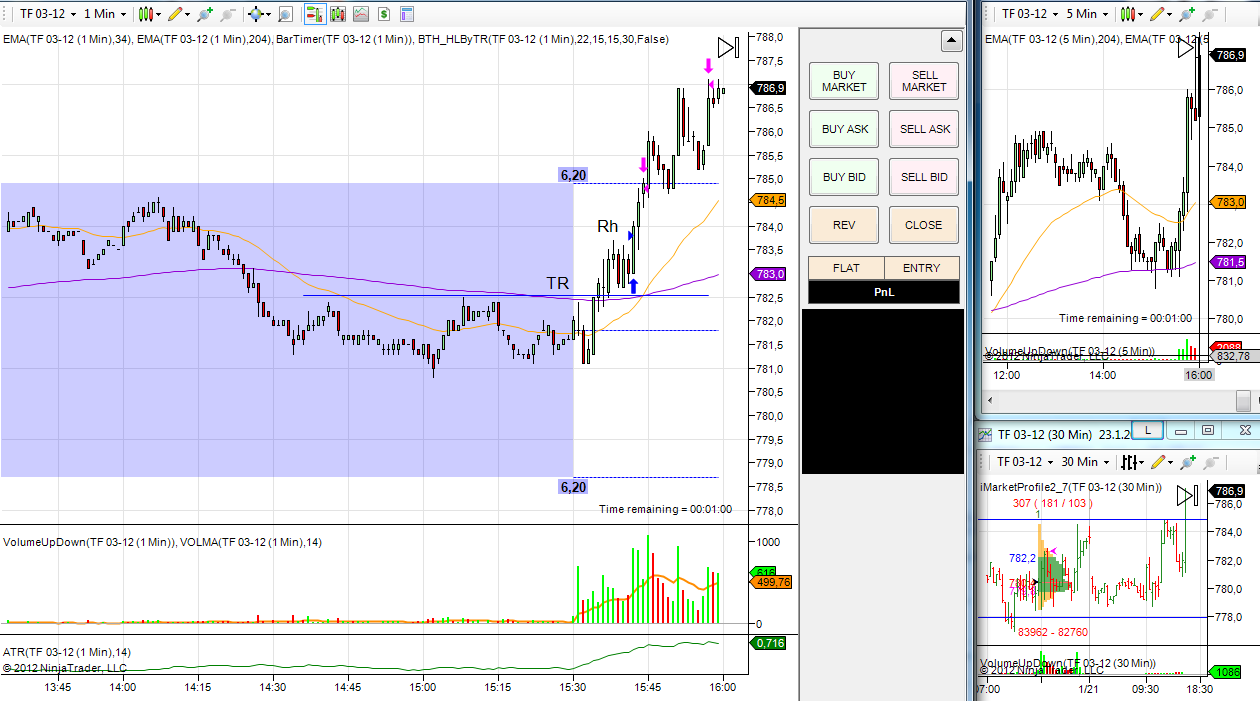This screenshot has height=701, width=1260.
Task: Open the chart Properties icon
Action: pos(406,14)
